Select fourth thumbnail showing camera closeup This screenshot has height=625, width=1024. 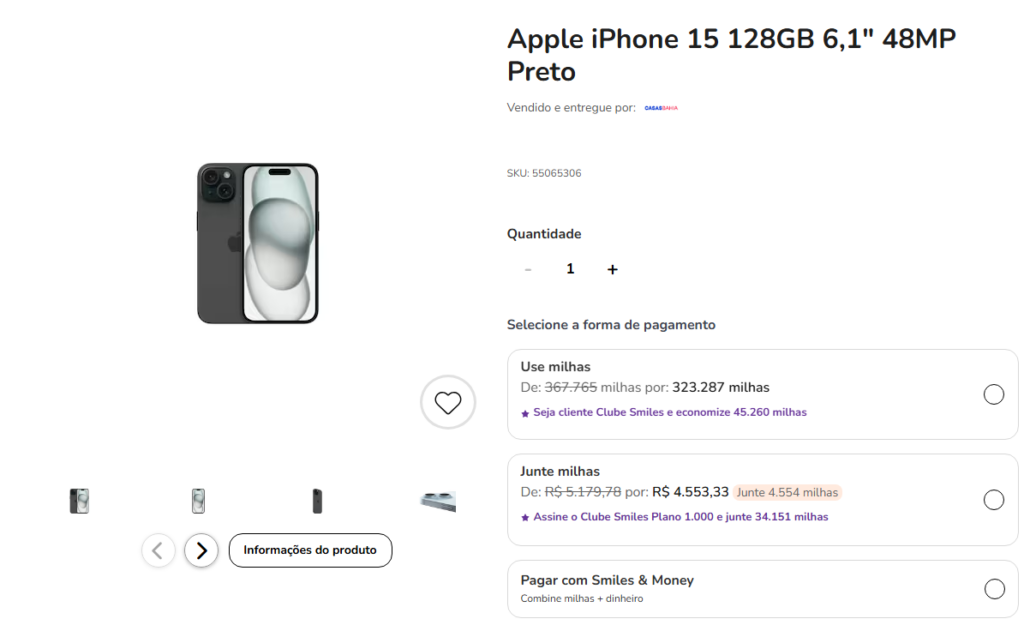click(x=438, y=501)
